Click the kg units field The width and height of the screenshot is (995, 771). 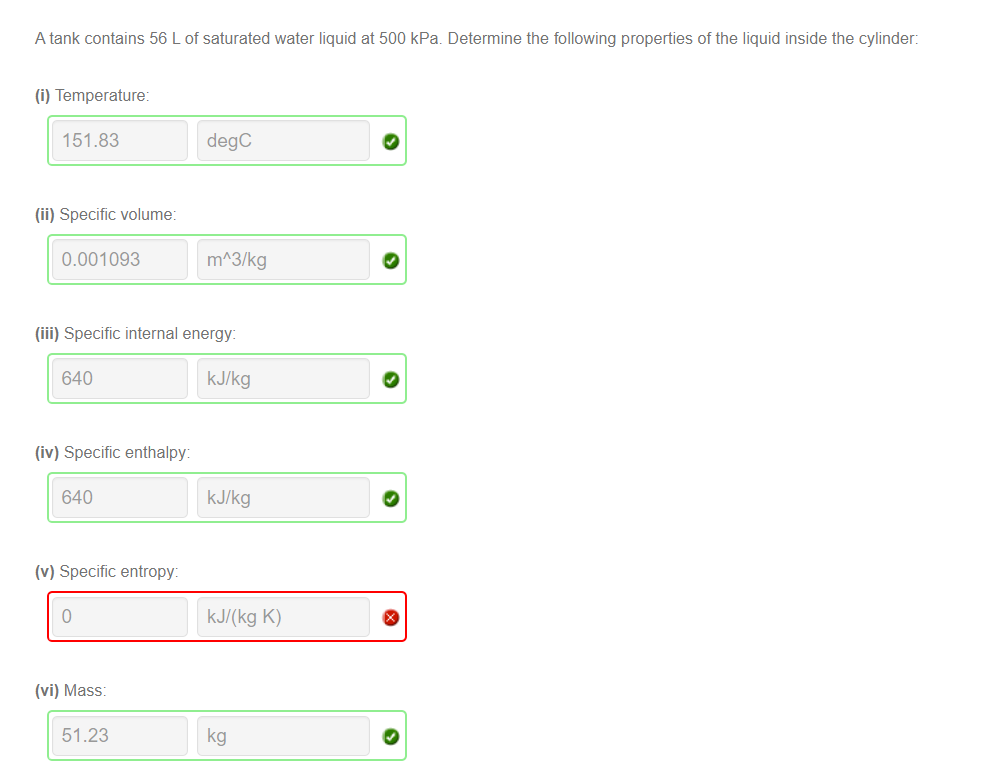coord(283,735)
